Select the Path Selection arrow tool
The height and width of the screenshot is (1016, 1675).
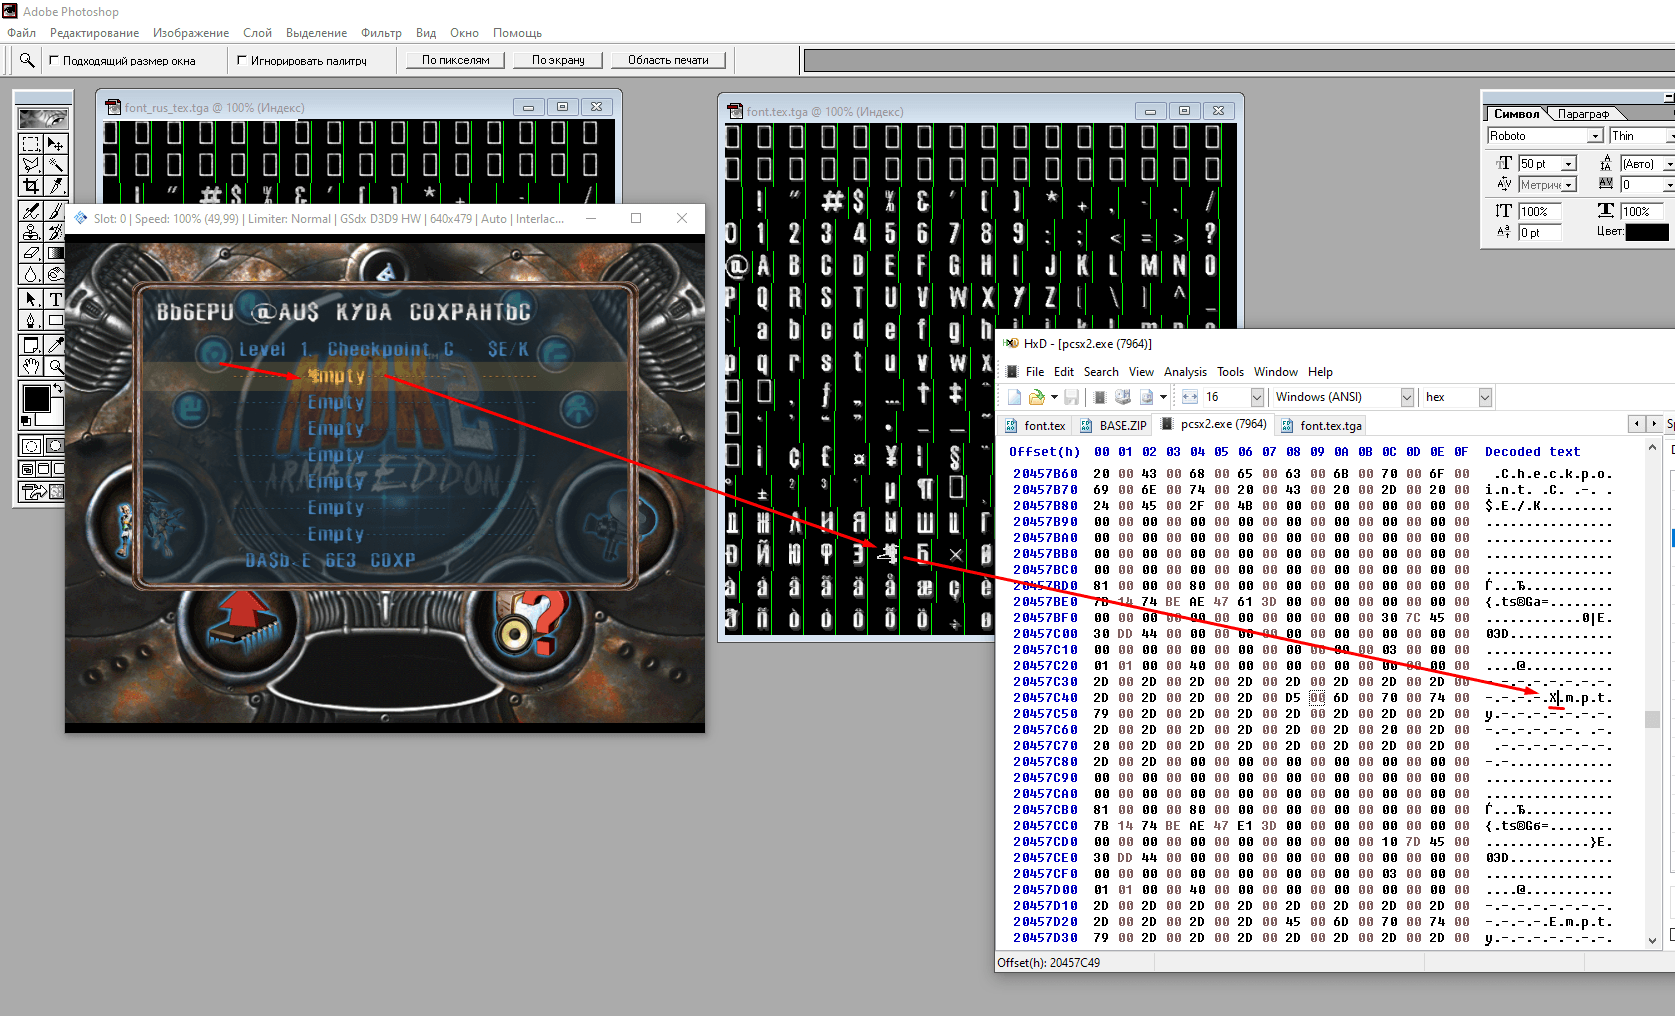point(31,299)
